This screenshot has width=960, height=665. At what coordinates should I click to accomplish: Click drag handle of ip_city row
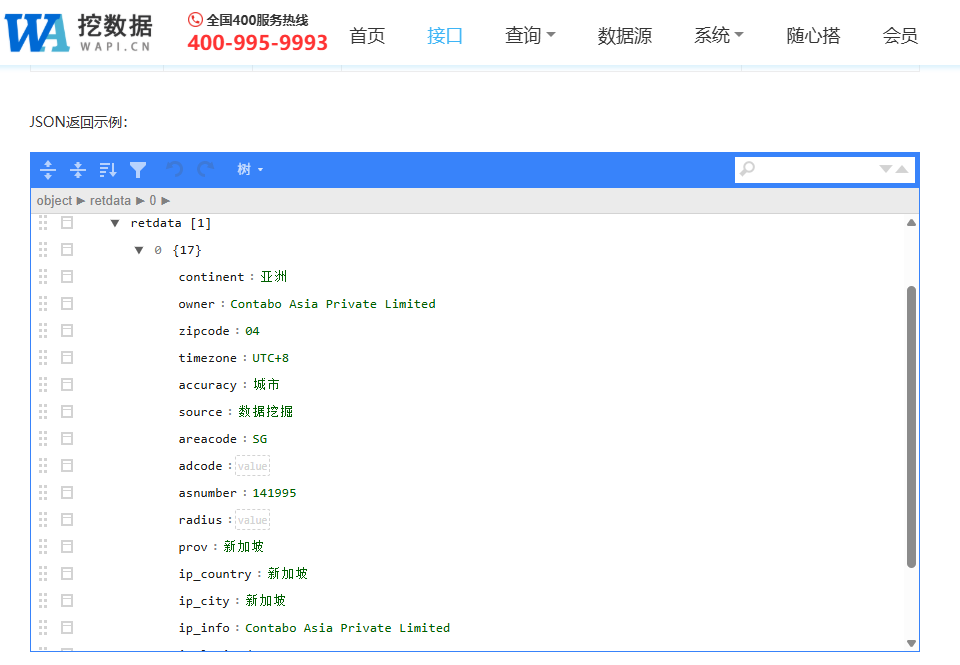[43, 600]
